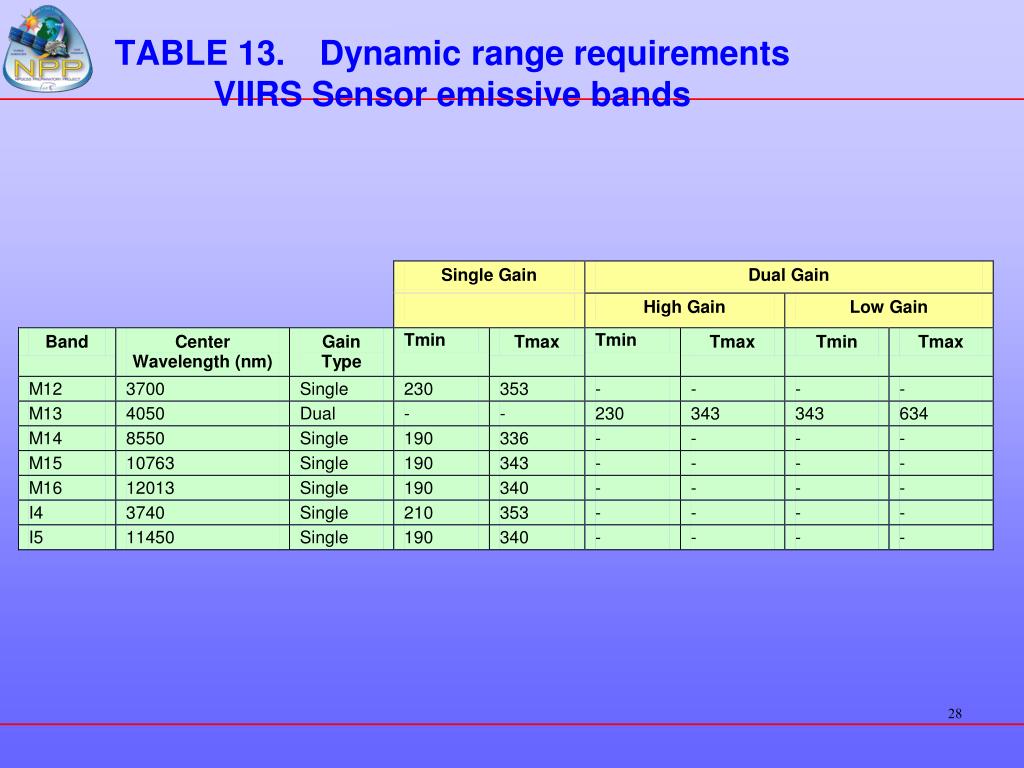Select the 'High Gain' sub-header
This screenshot has width=1024, height=768.
pyautogui.click(x=684, y=308)
